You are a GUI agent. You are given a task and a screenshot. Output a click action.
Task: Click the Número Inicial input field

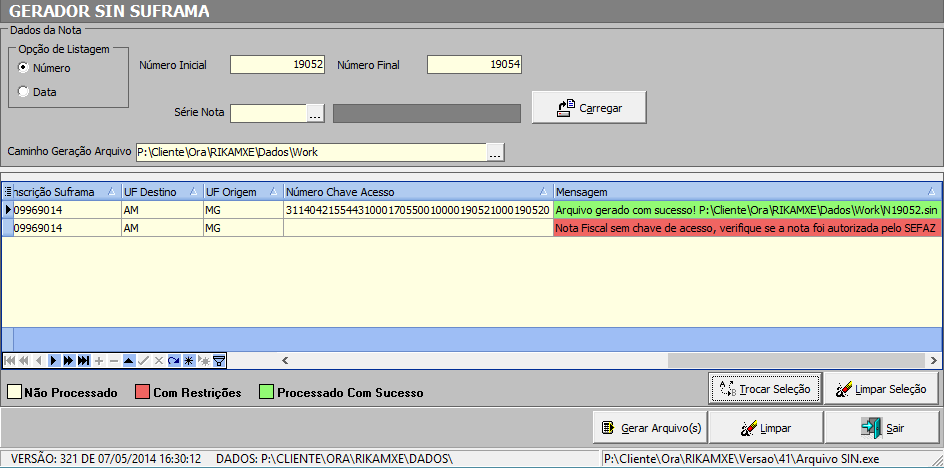pyautogui.click(x=277, y=65)
